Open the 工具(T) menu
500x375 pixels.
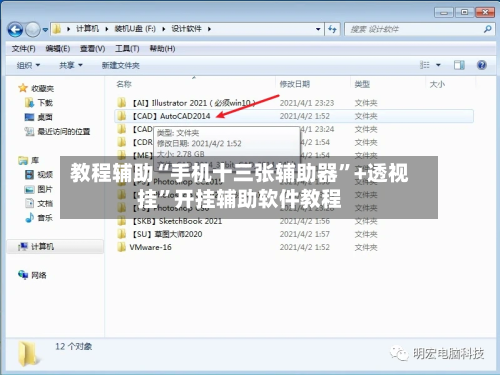127,49
